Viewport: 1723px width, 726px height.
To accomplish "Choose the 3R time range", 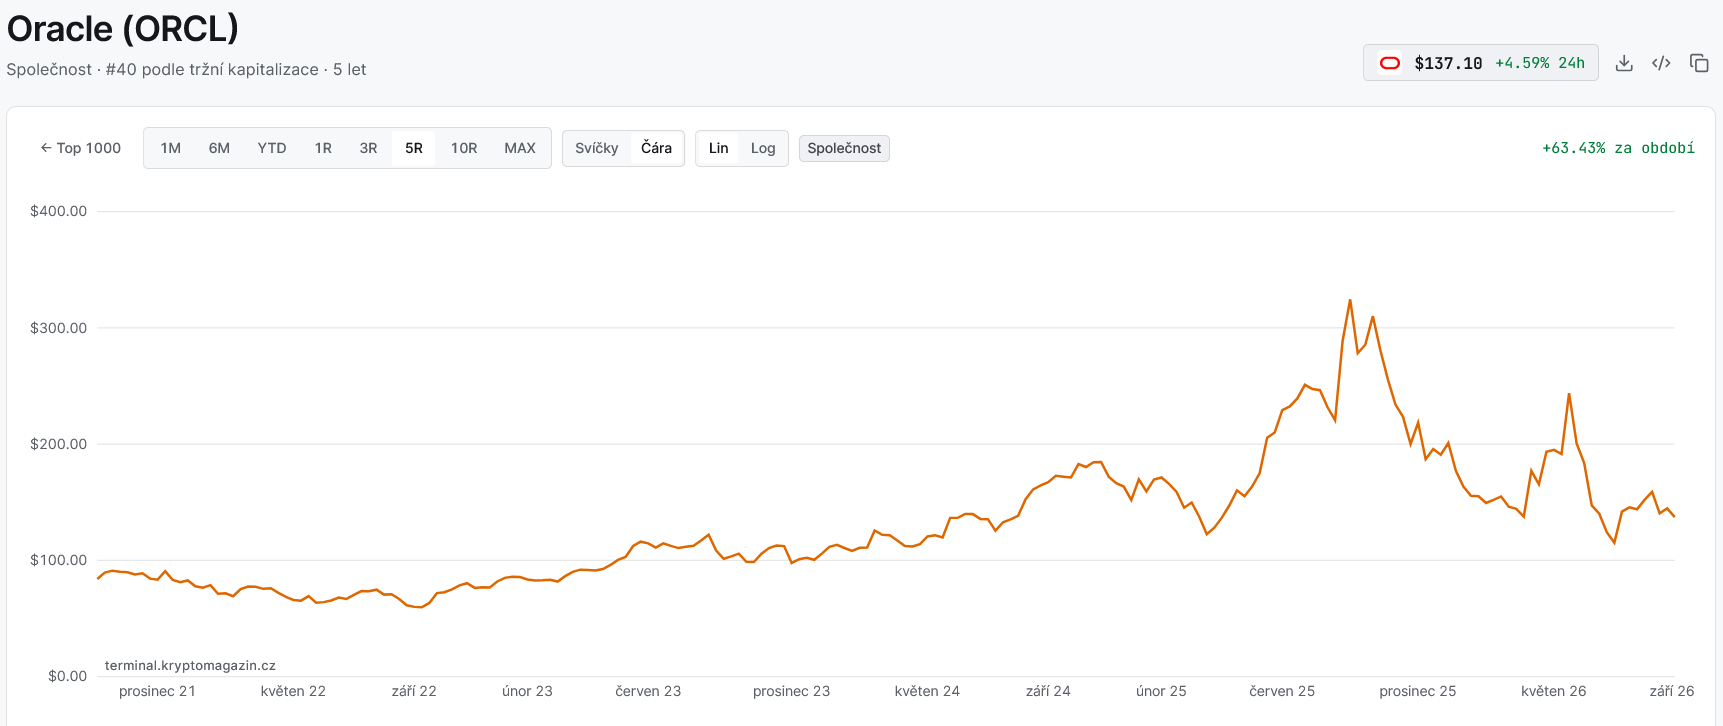I will click(x=368, y=148).
